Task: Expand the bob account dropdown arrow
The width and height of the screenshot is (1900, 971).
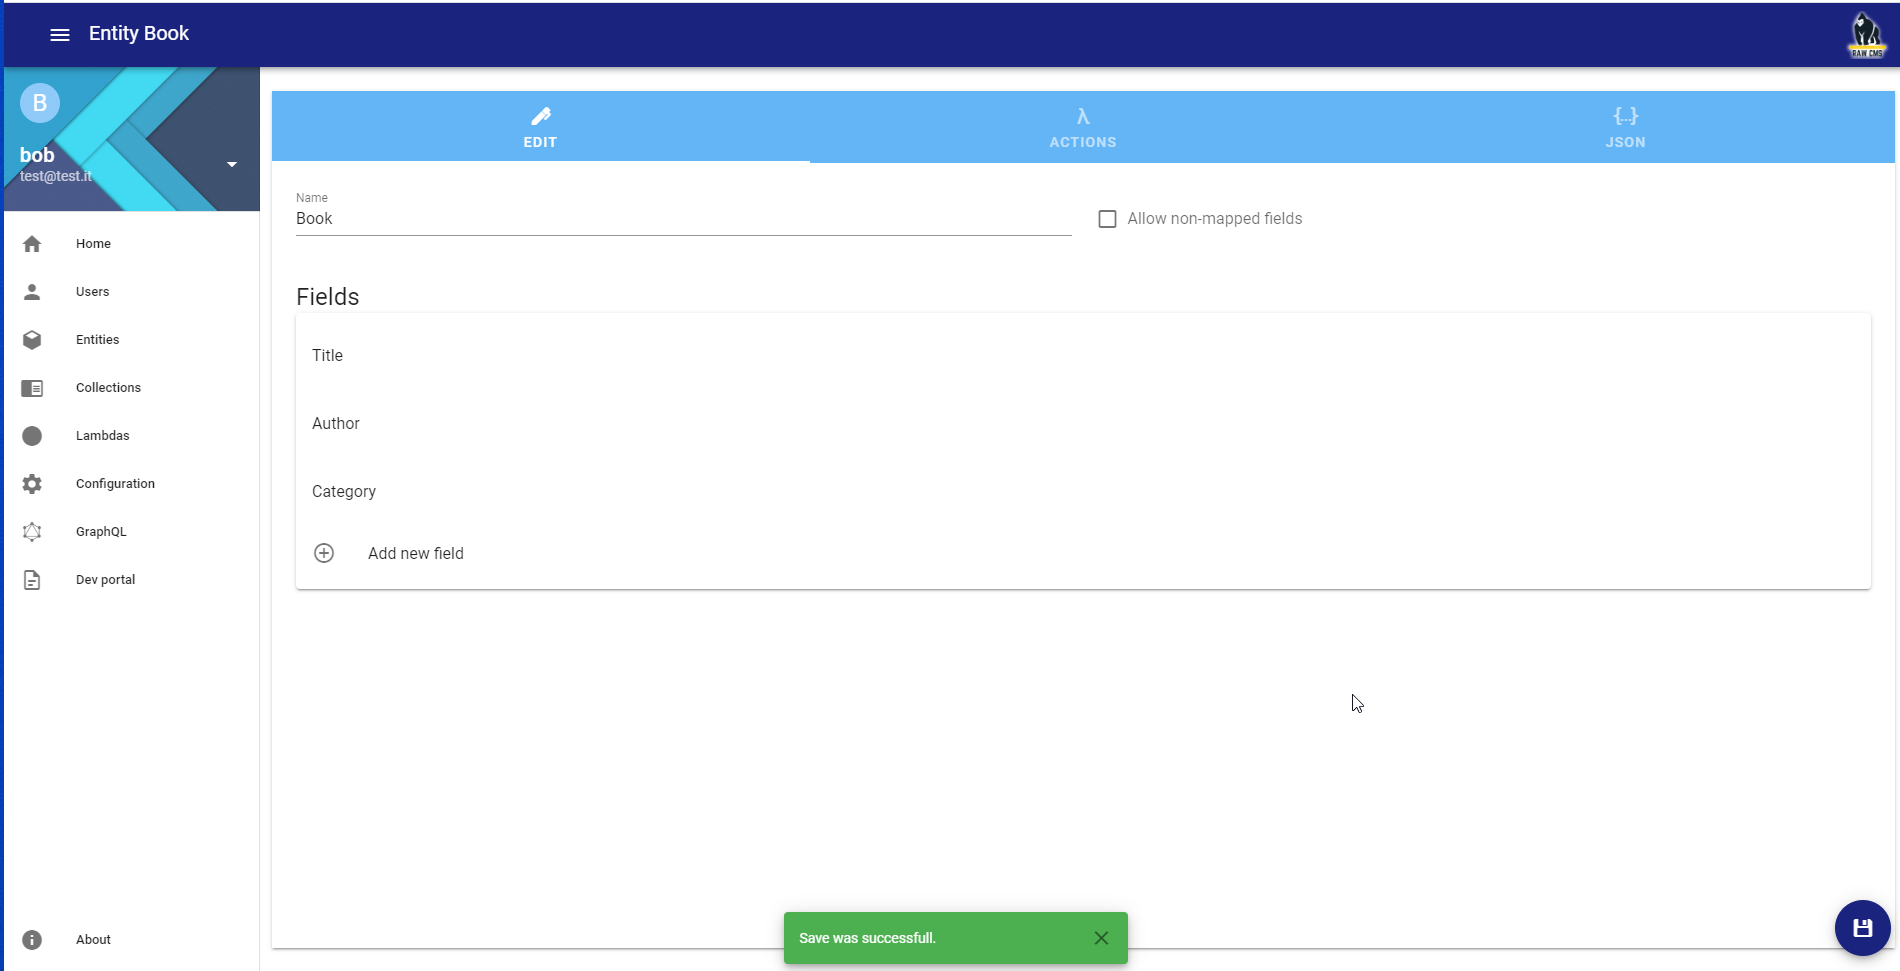Action: (232, 165)
